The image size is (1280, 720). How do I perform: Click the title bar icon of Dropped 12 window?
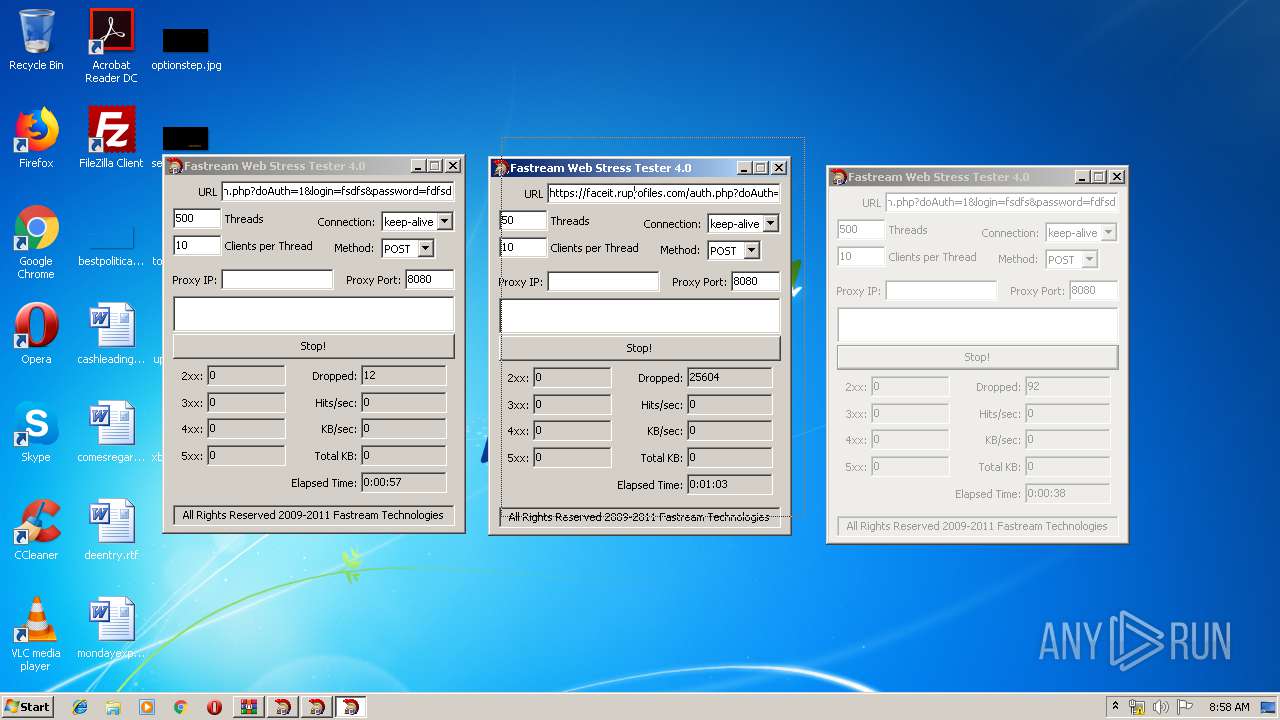pyautogui.click(x=174, y=166)
